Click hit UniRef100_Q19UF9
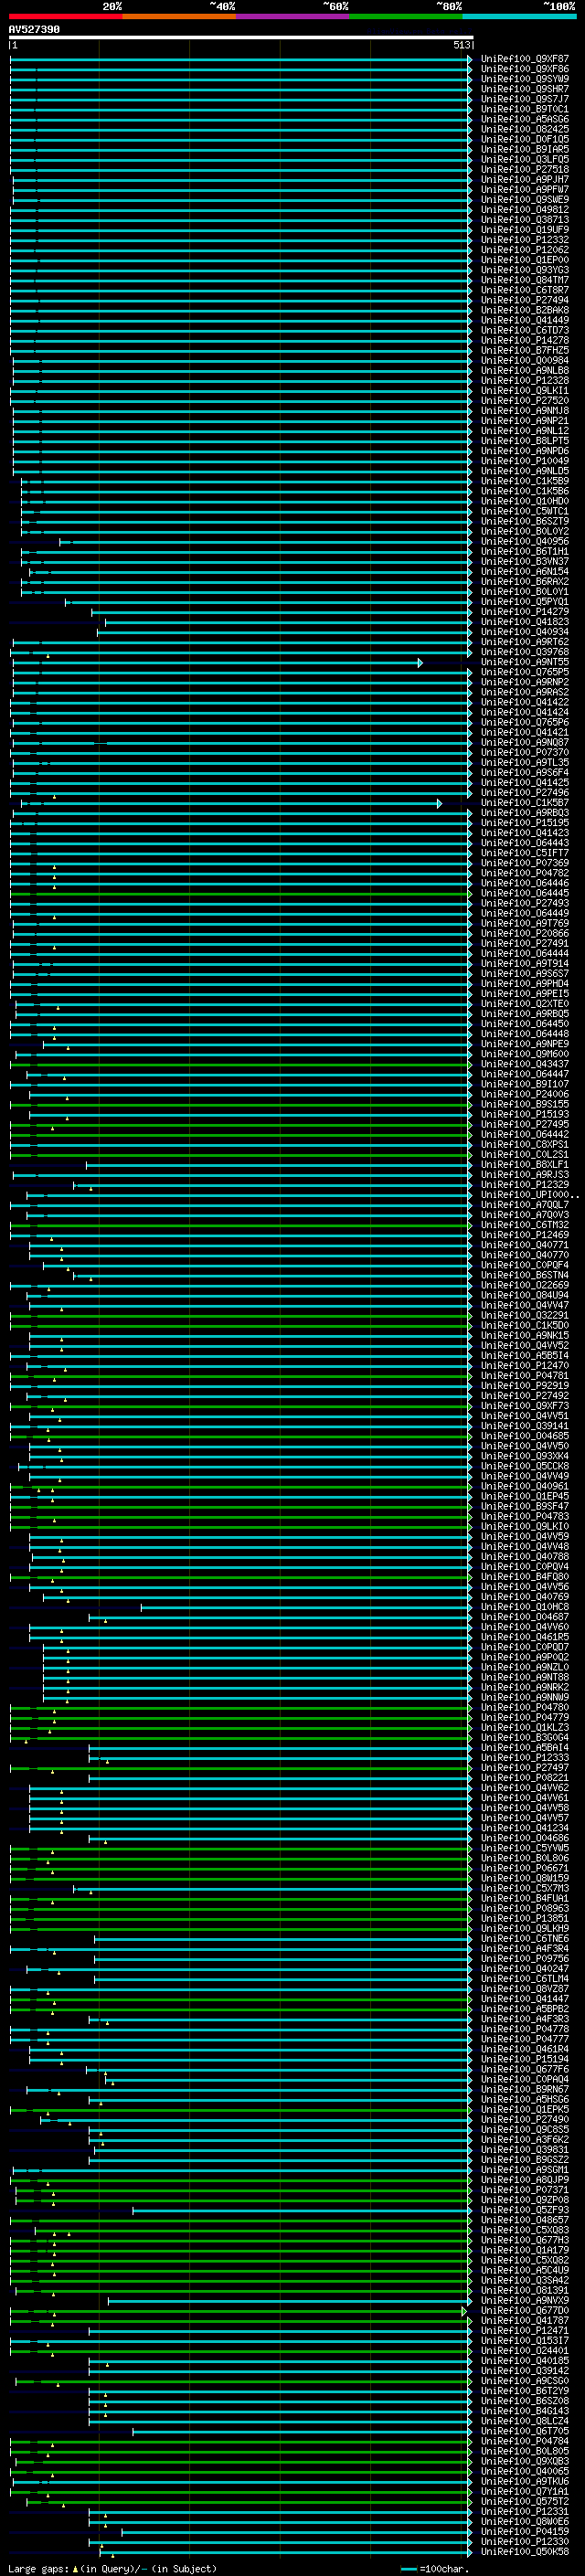 [525, 230]
